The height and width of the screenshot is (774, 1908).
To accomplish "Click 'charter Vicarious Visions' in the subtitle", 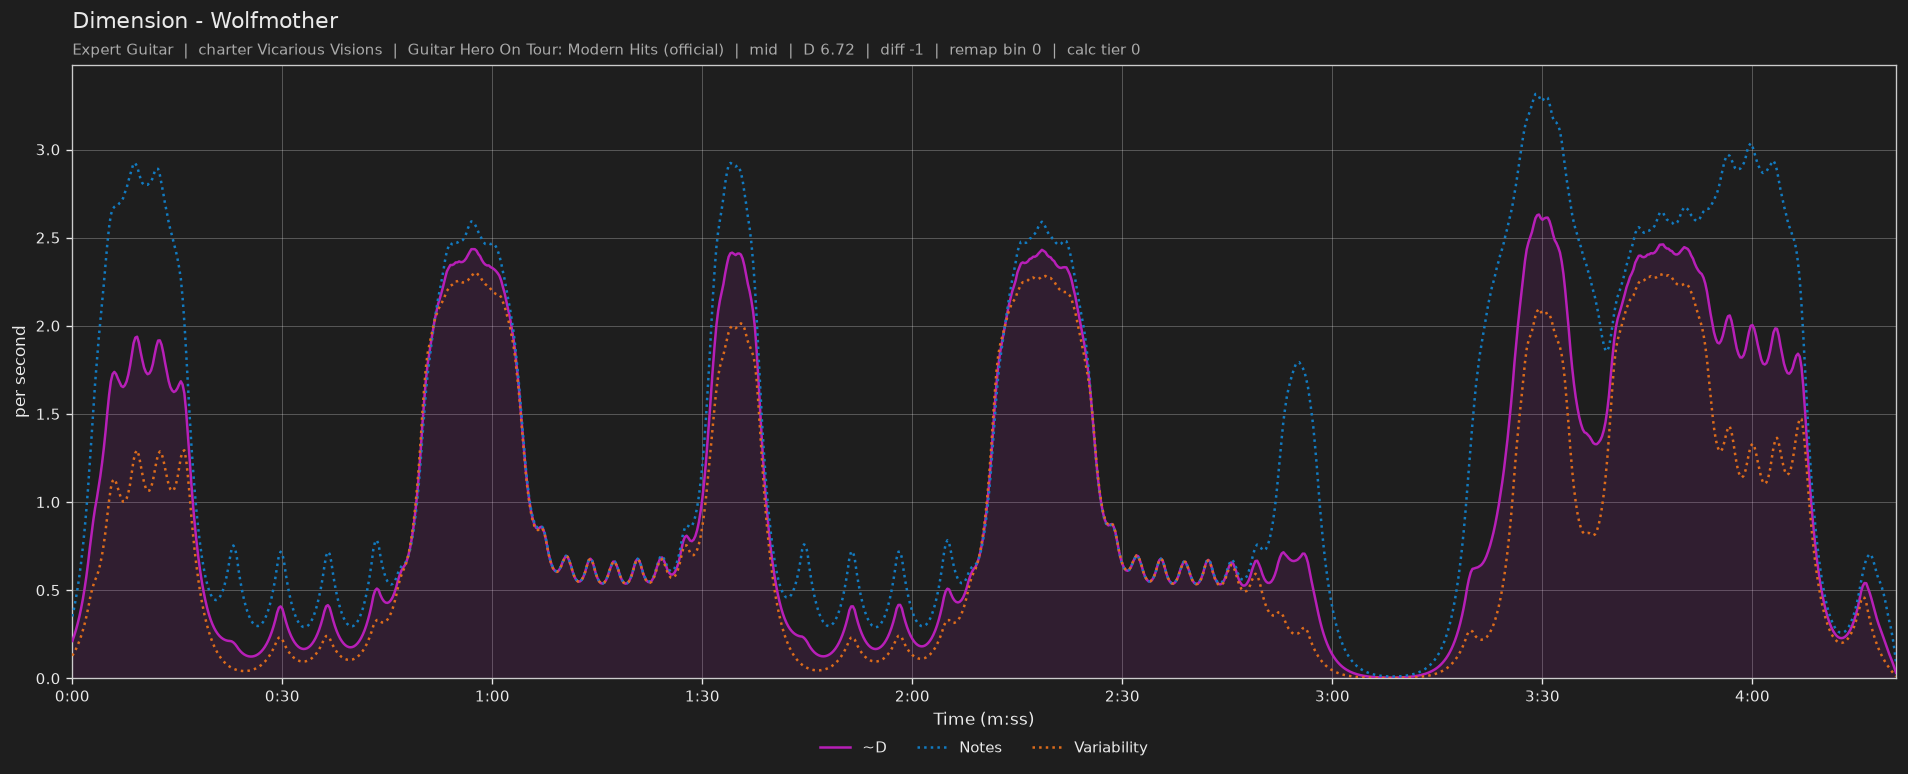I will tap(290, 49).
